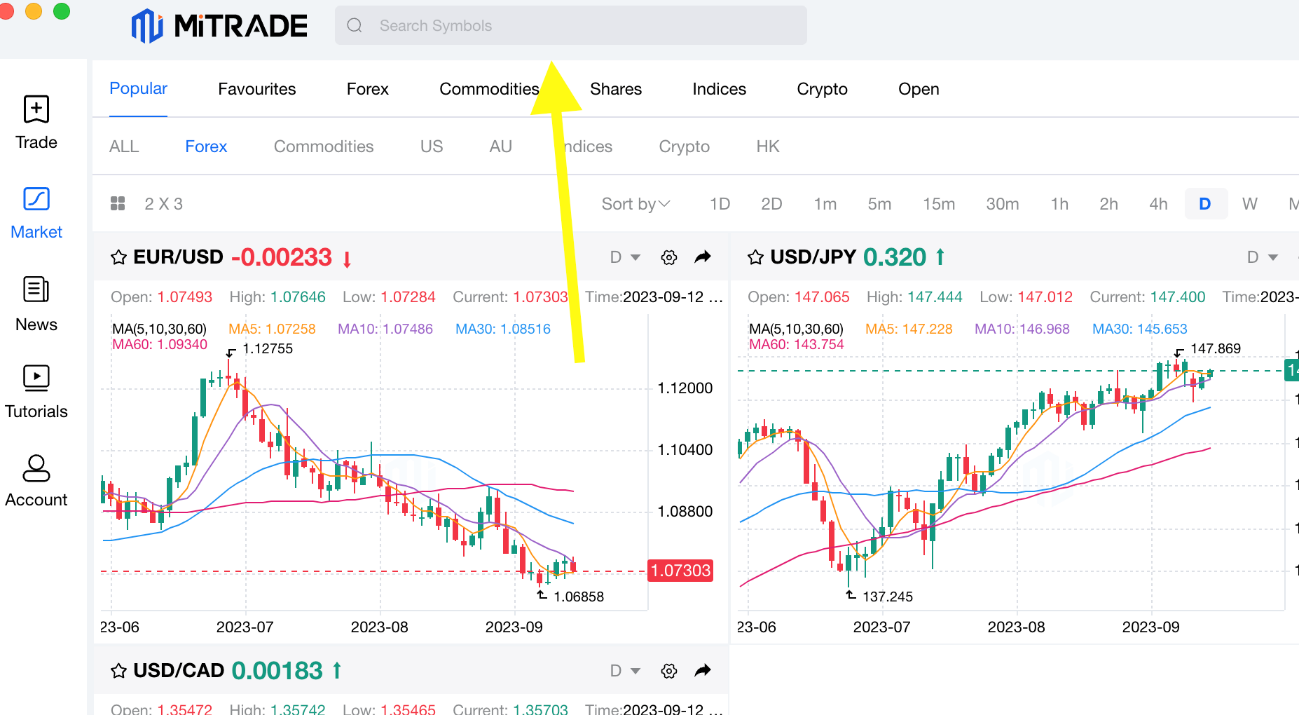The width and height of the screenshot is (1299, 715).
Task: Star the USD/CAD pair
Action: pyautogui.click(x=118, y=671)
